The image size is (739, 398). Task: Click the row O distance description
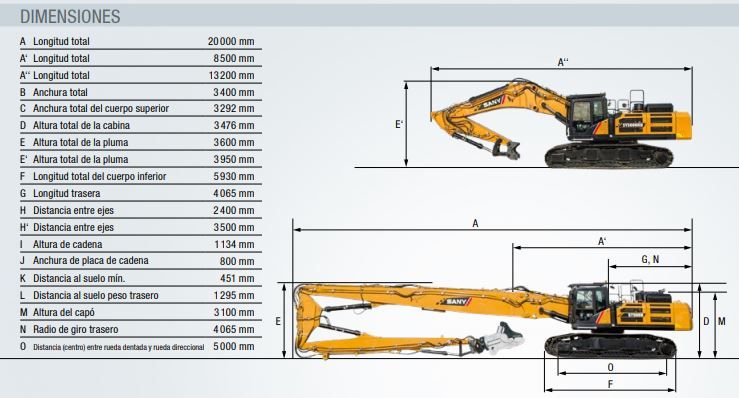[x=118, y=347]
